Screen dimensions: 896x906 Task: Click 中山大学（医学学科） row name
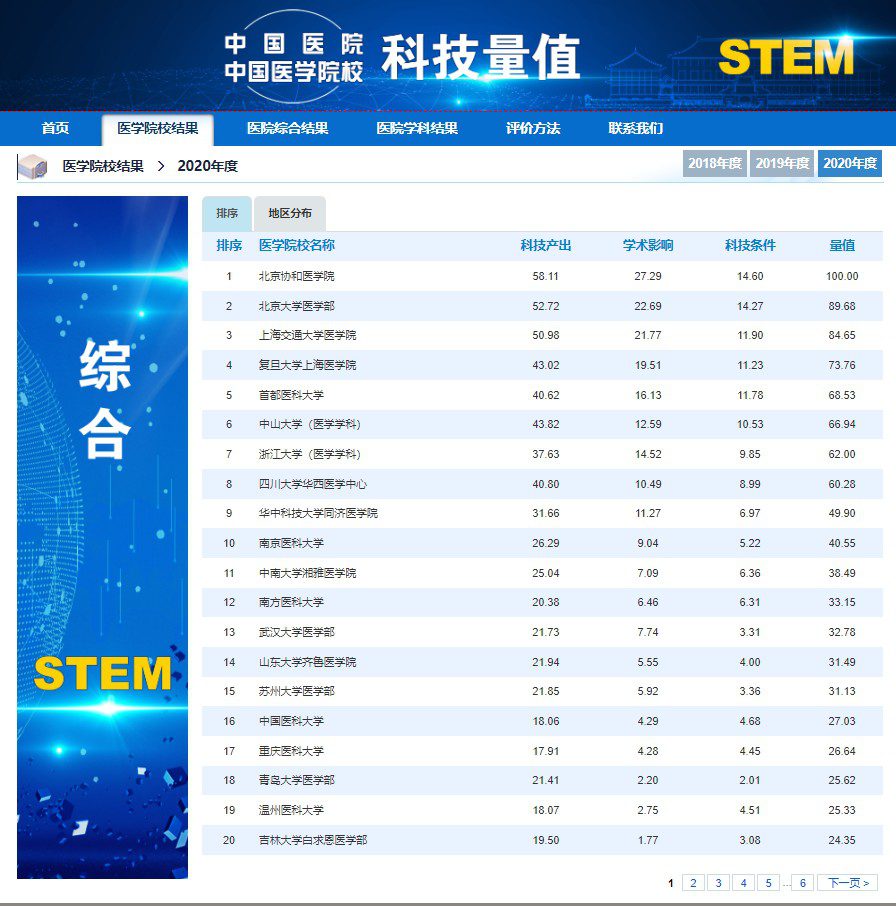coord(310,424)
